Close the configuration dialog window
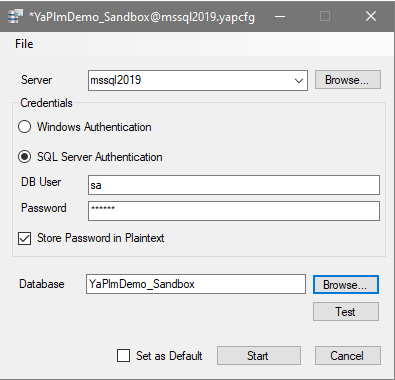Screen dimensions: 395x380 click(x=371, y=16)
